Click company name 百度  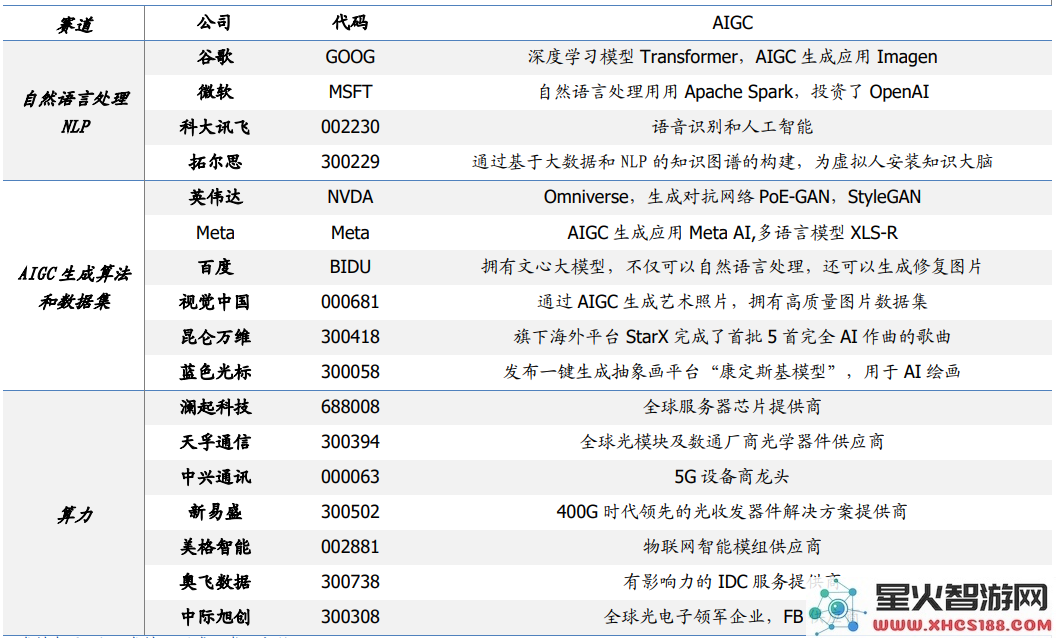pos(215,267)
